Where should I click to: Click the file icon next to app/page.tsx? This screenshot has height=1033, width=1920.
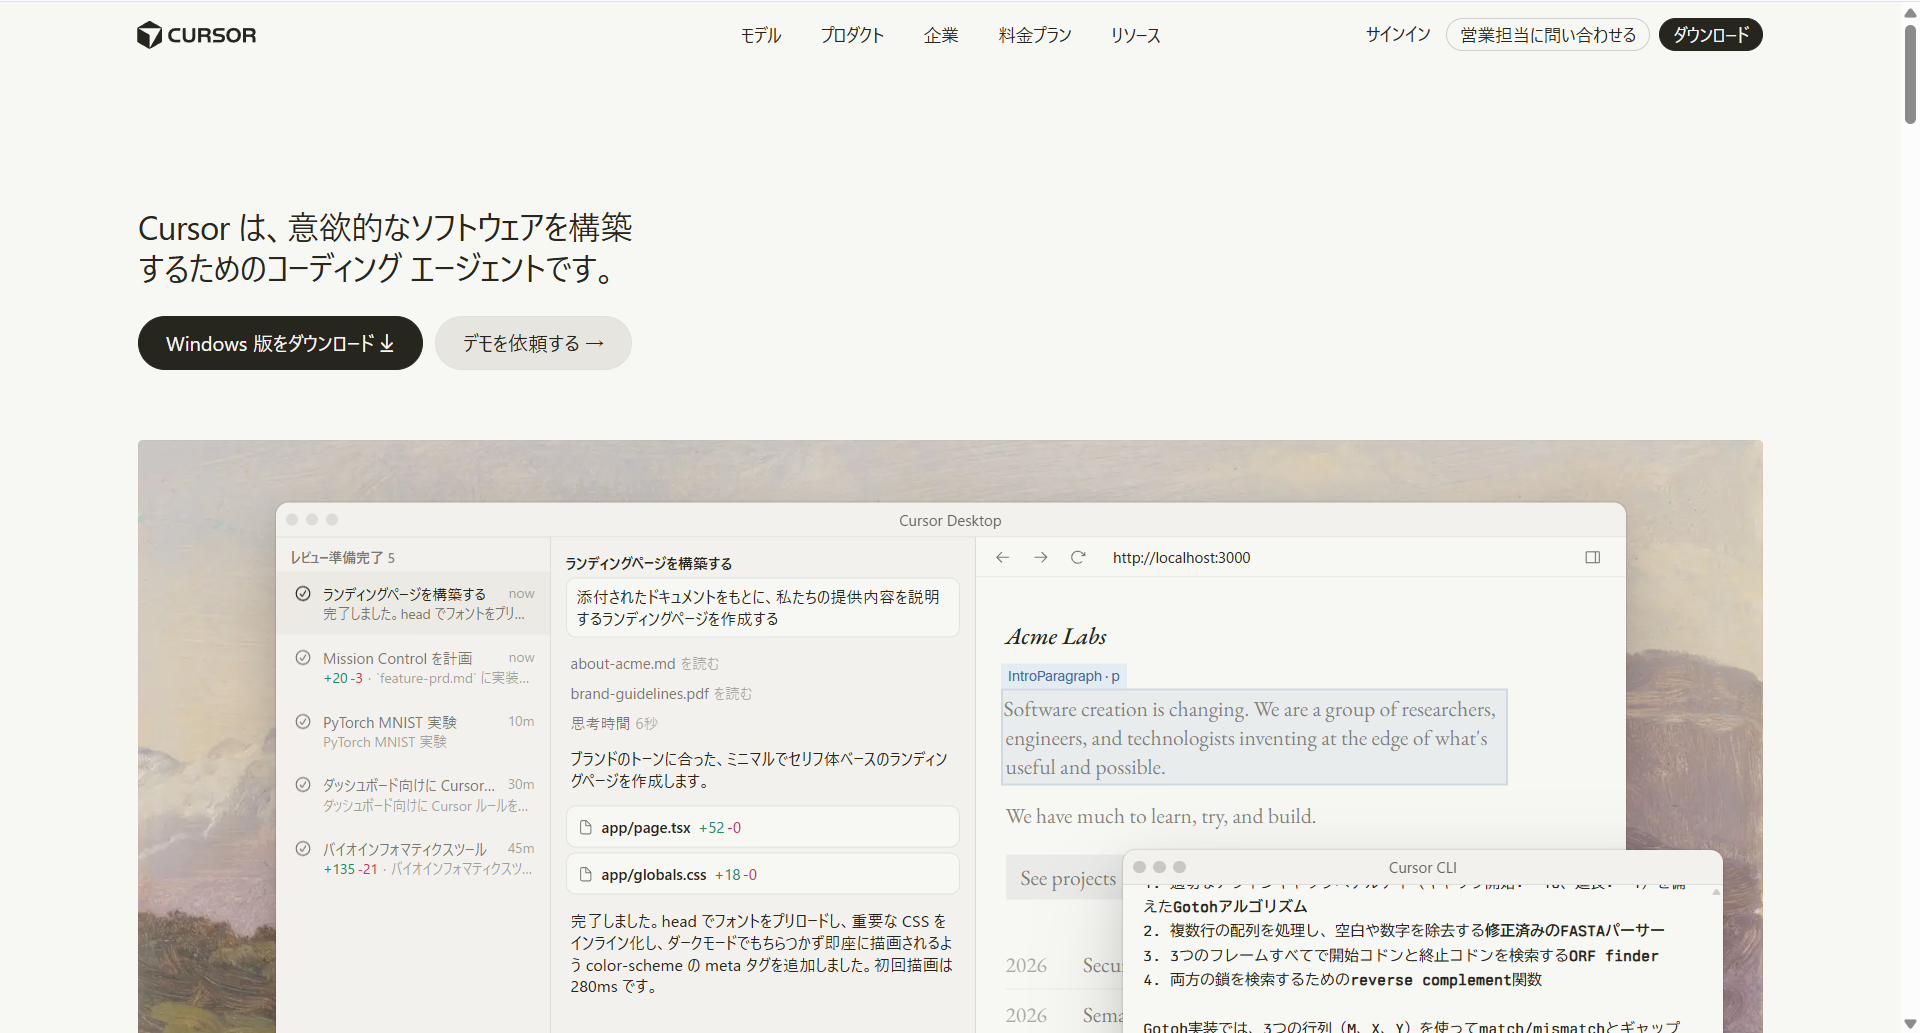586,827
